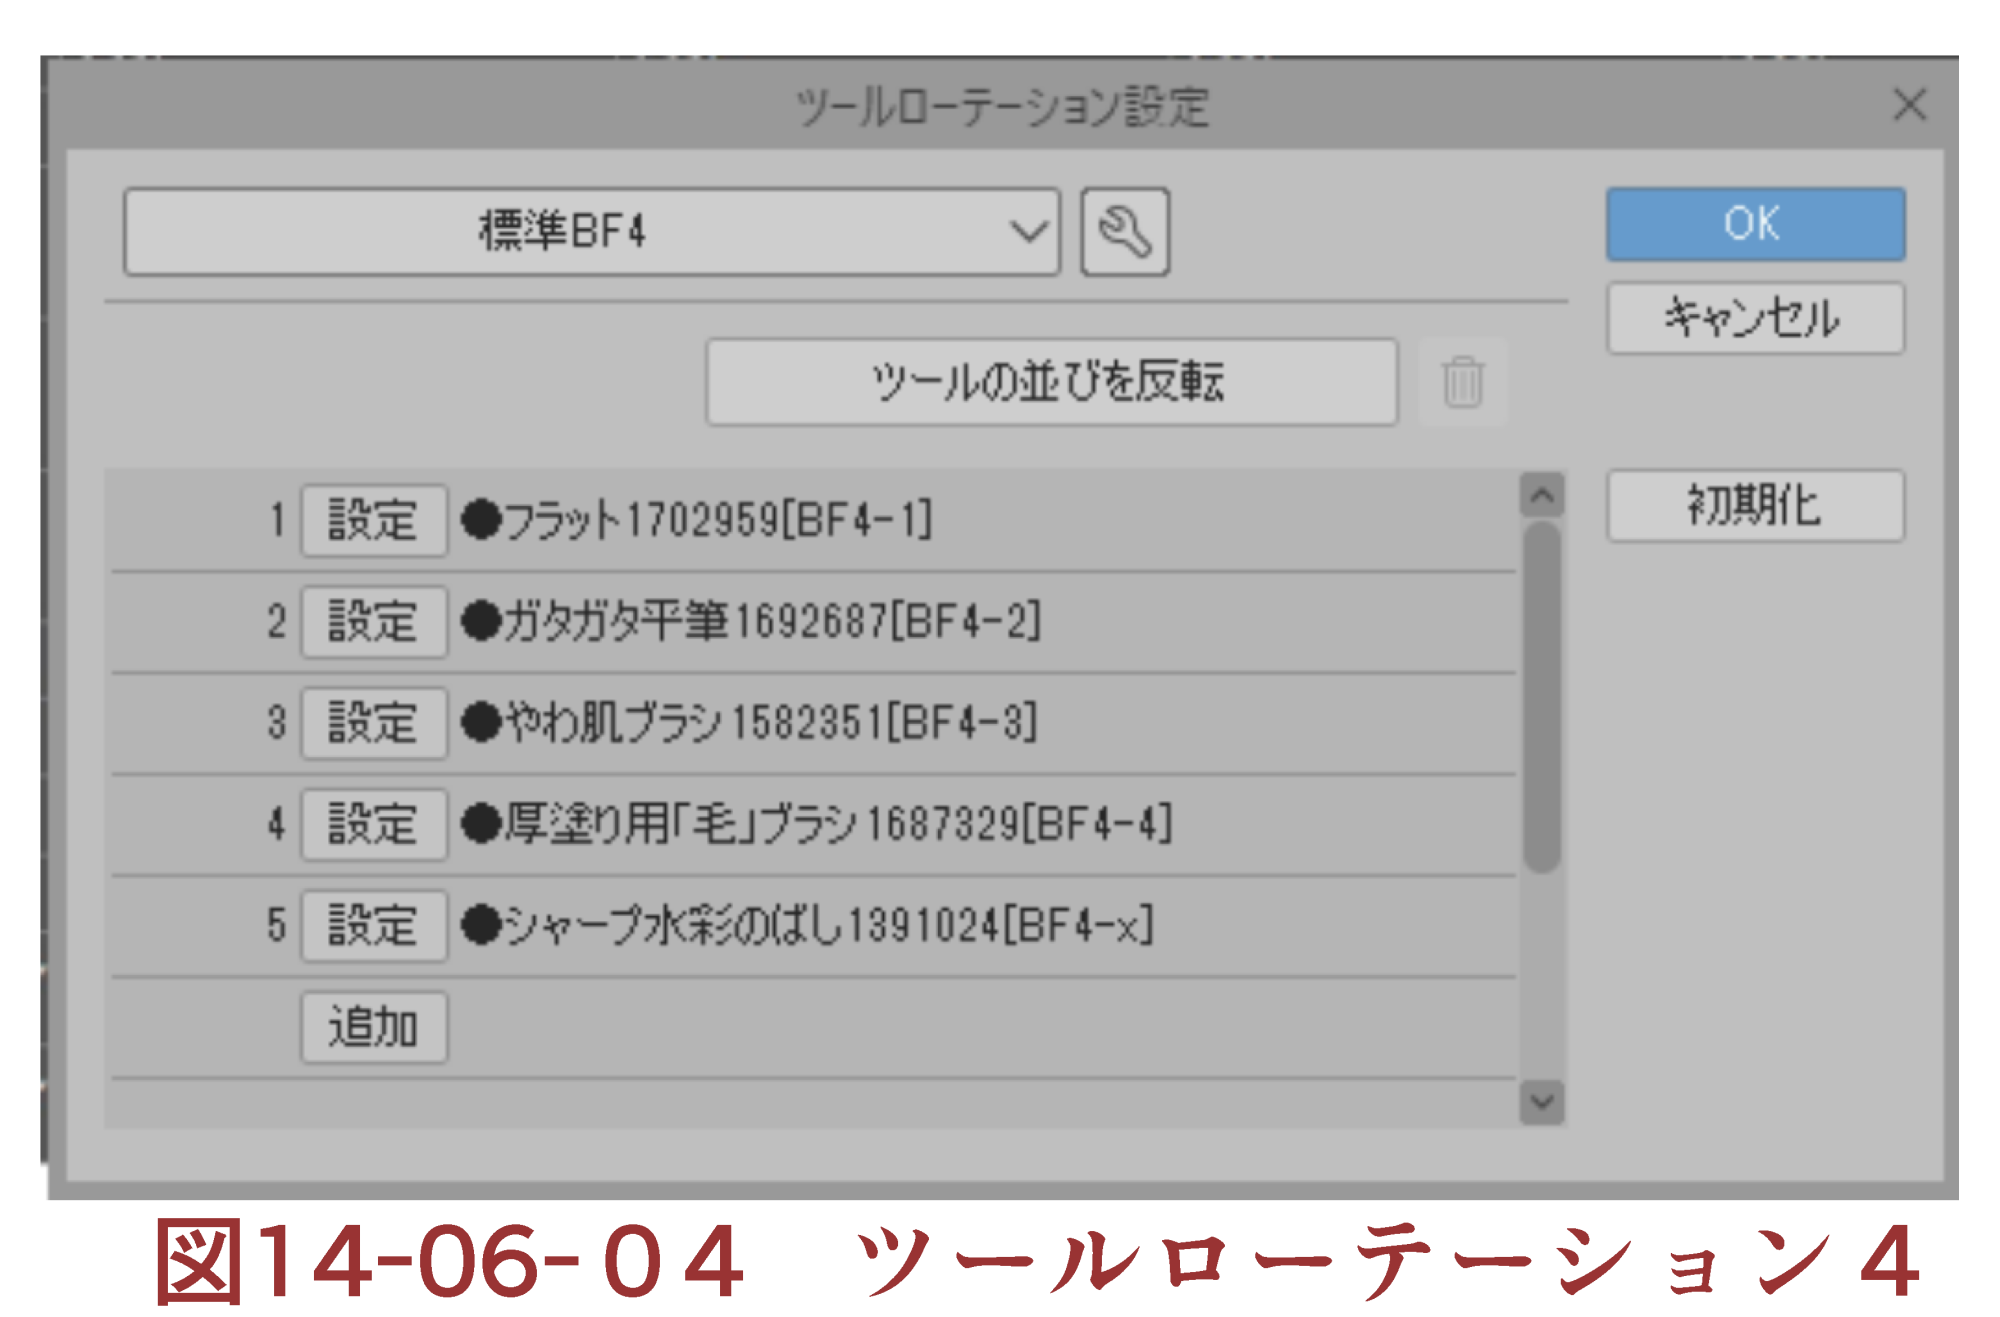Select シャープ水彩のばし1391024[BF4-x] entry

coord(808,925)
